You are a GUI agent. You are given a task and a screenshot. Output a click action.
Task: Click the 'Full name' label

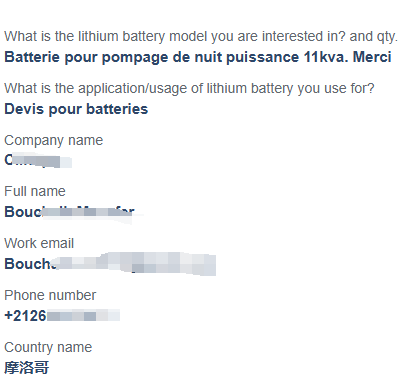(x=35, y=192)
